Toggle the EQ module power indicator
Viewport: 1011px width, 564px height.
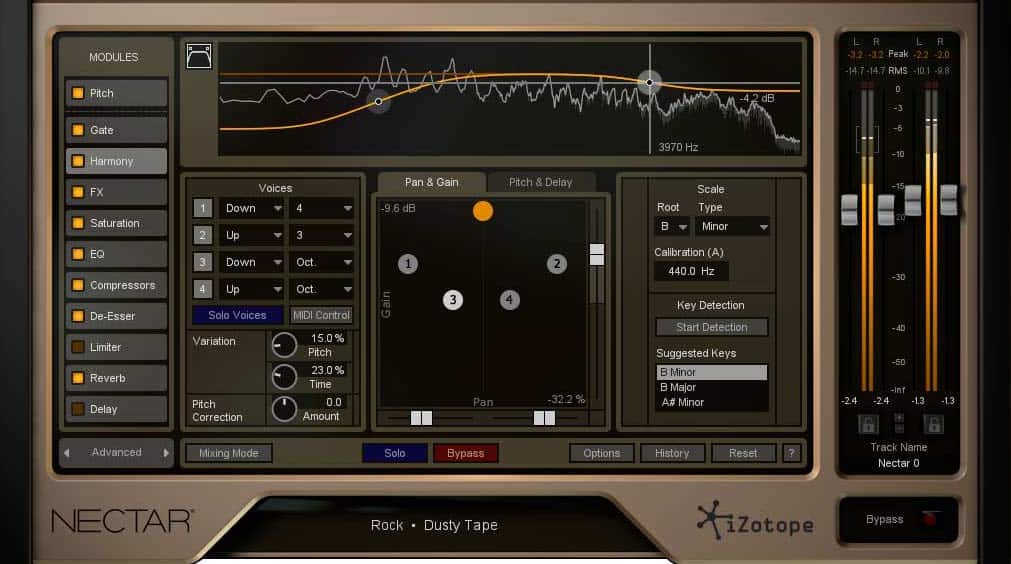click(78, 254)
